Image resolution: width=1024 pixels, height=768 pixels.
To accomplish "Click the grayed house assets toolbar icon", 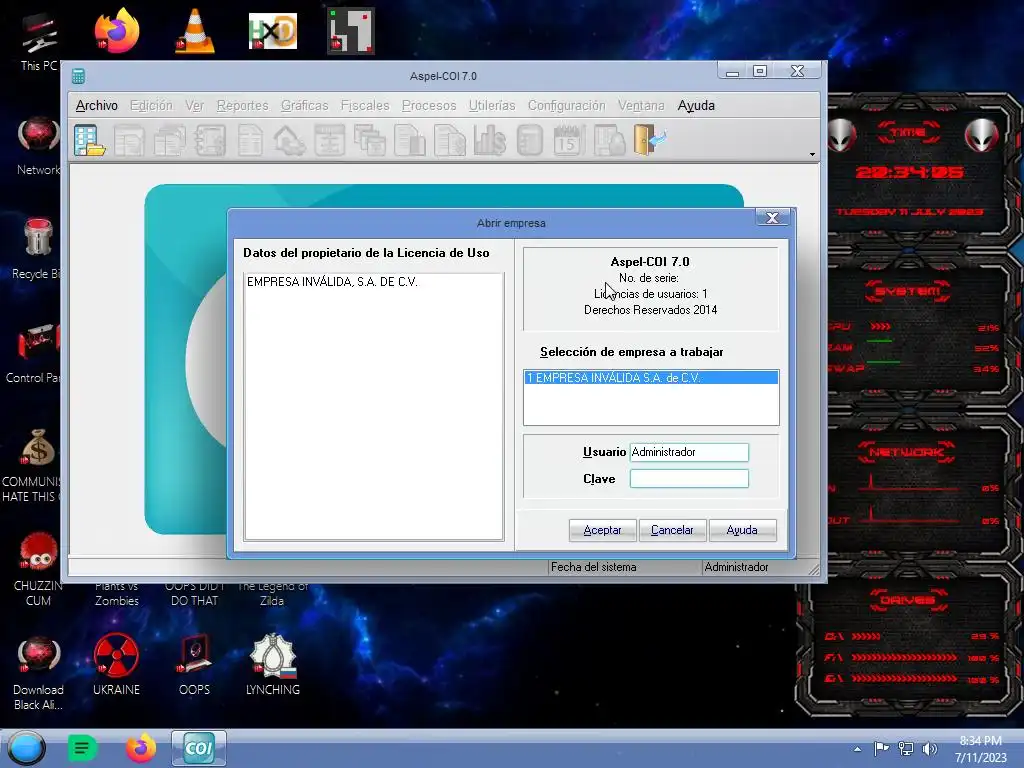I will pos(289,140).
